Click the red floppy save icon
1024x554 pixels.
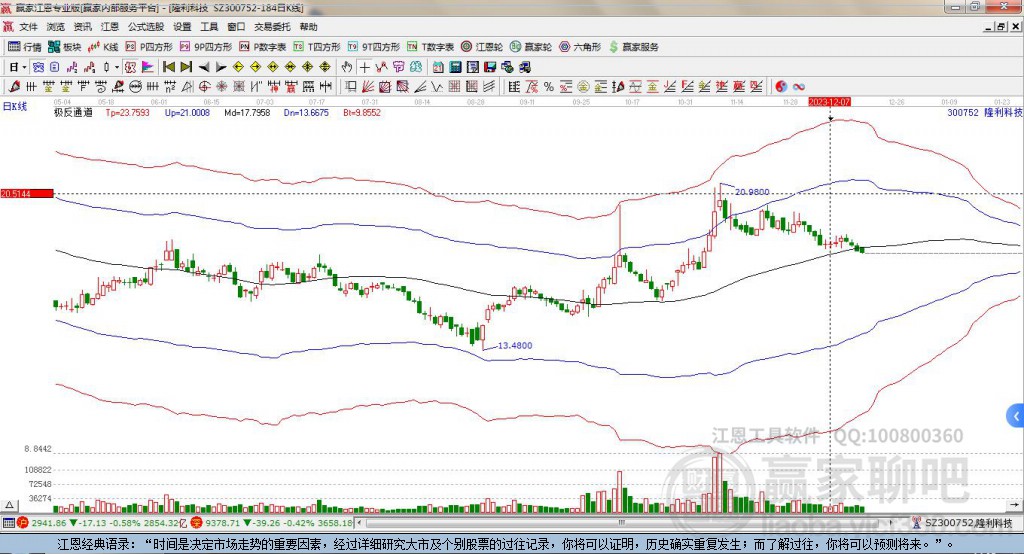point(490,67)
